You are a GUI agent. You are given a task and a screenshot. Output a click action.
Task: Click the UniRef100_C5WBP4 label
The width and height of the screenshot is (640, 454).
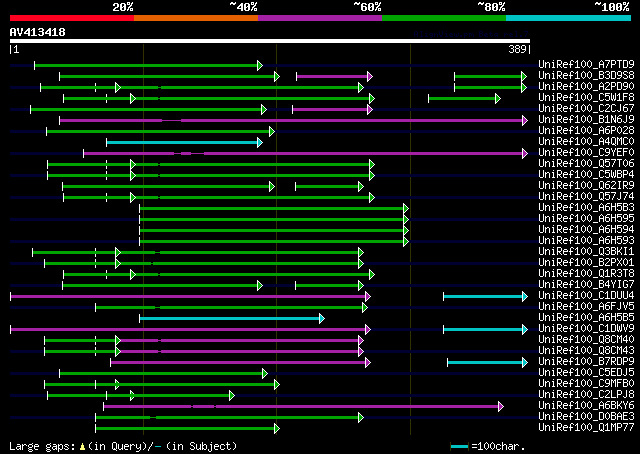(586, 174)
